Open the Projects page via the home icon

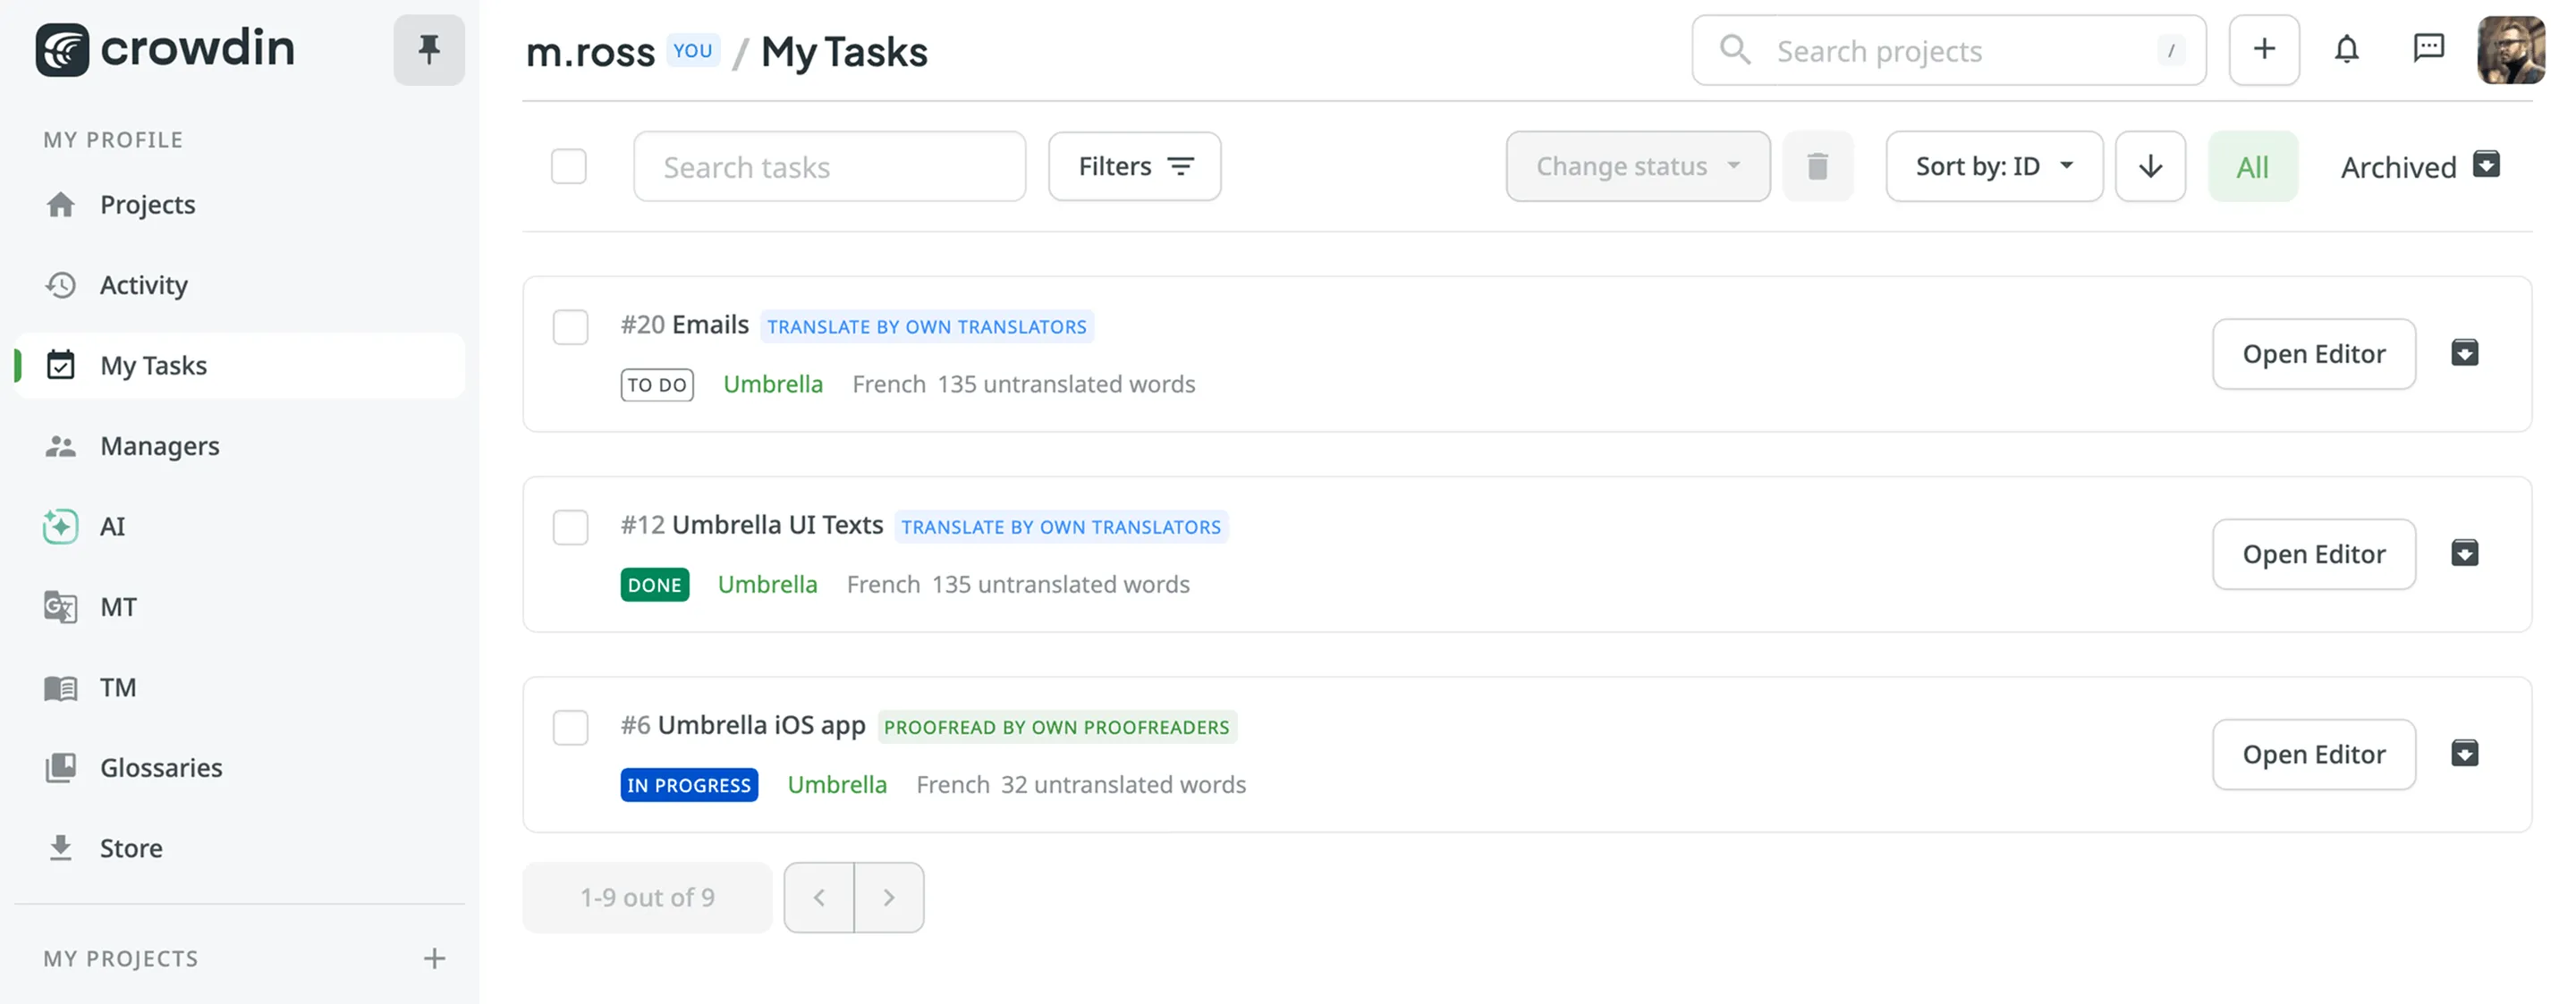pos(61,204)
